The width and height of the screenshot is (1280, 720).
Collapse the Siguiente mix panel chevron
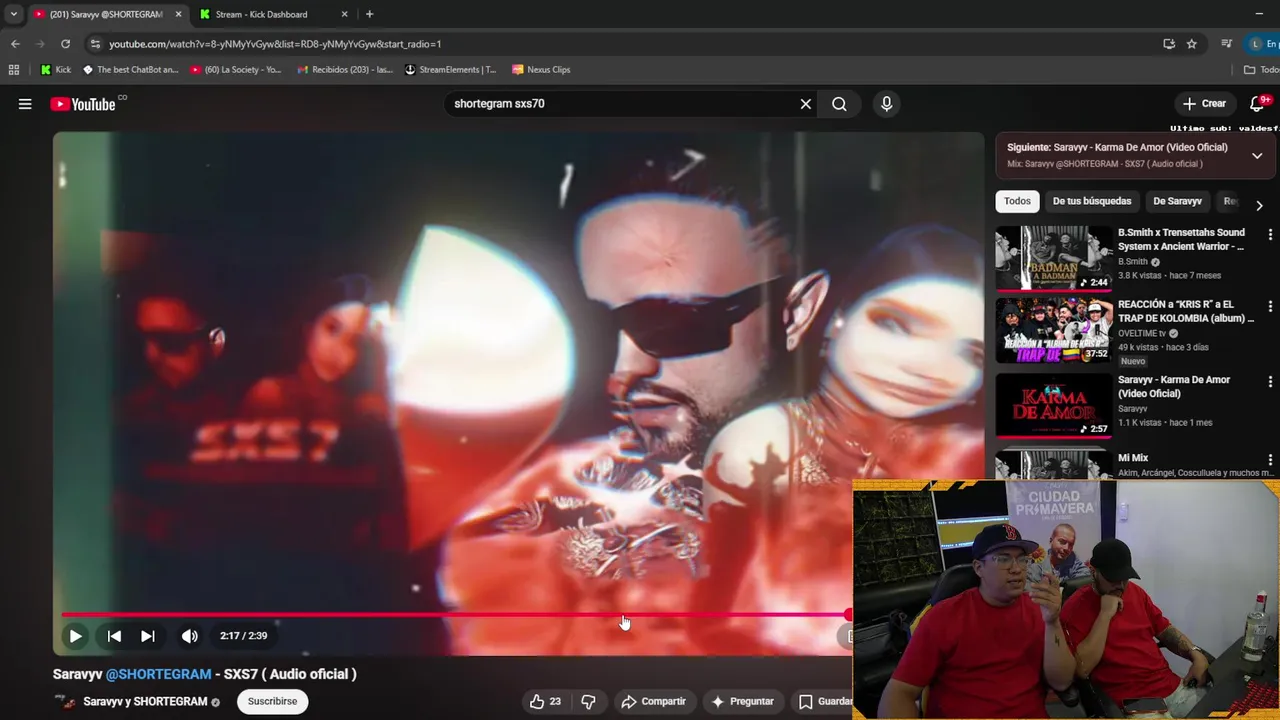(1257, 156)
